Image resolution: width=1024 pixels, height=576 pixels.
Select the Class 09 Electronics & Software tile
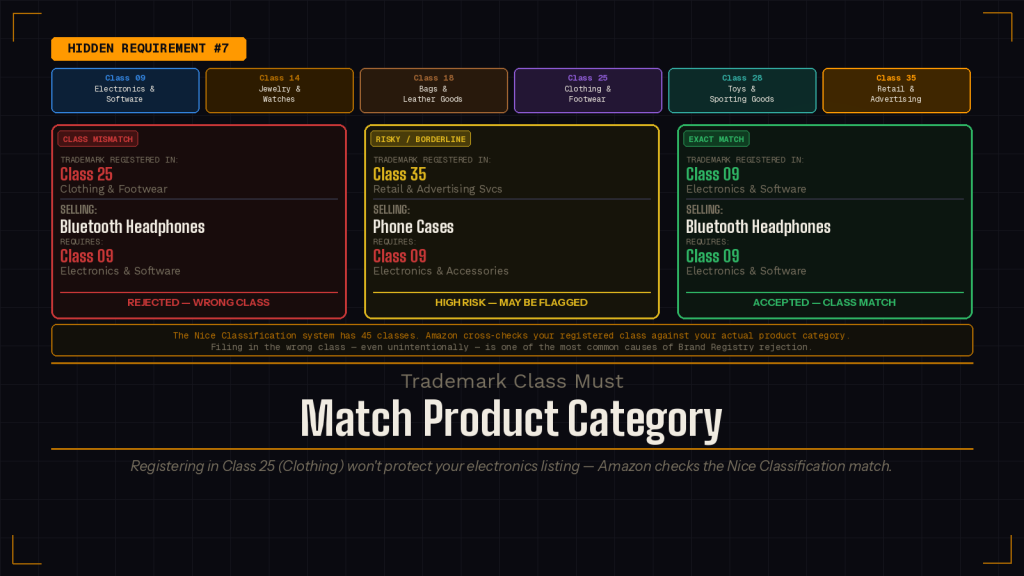pos(125,90)
